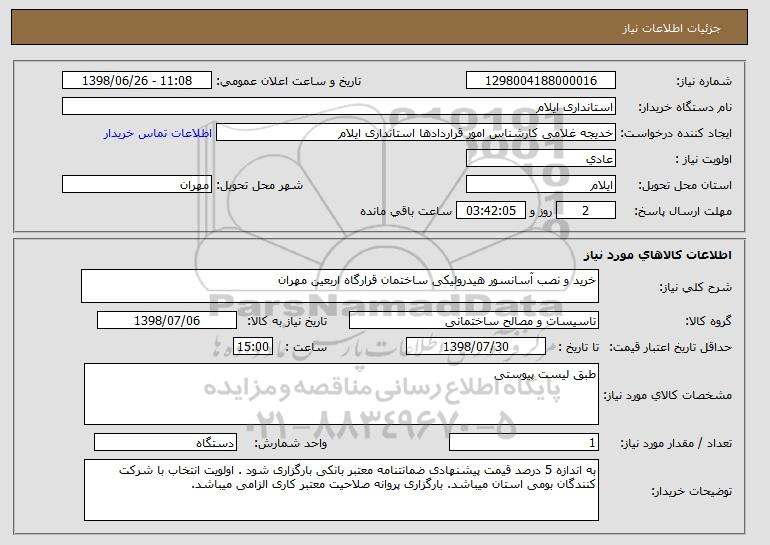The height and width of the screenshot is (545, 770).
Task: Click the label ساعت باقی مانده
Action: pyautogui.click(x=406, y=211)
